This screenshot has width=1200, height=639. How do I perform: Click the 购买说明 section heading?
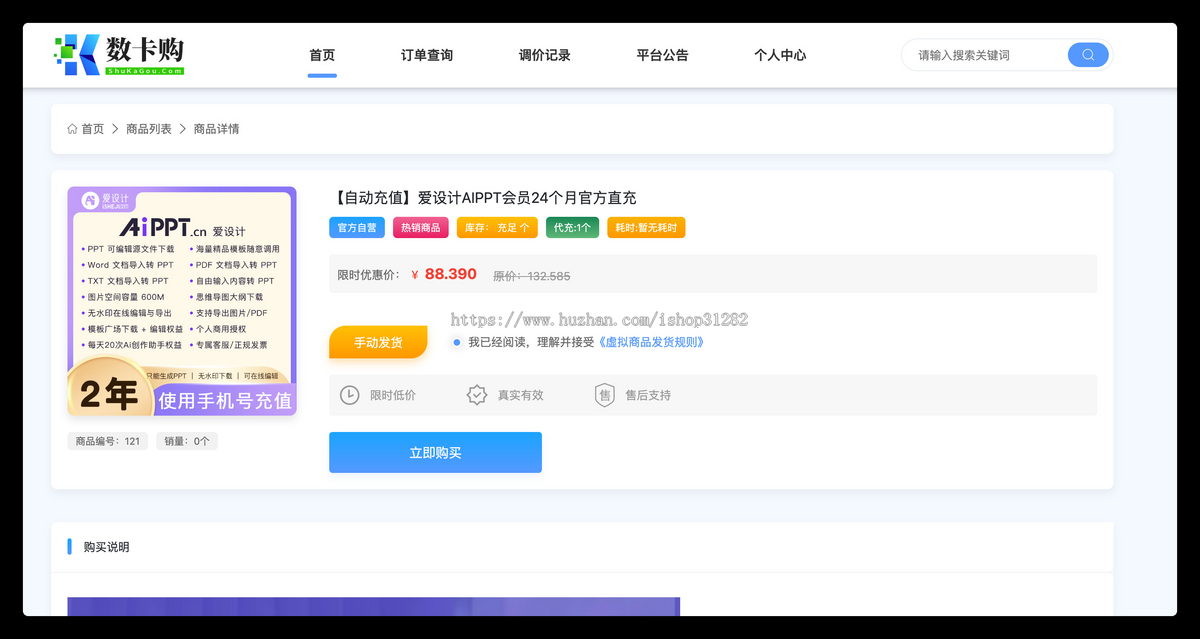[x=106, y=547]
